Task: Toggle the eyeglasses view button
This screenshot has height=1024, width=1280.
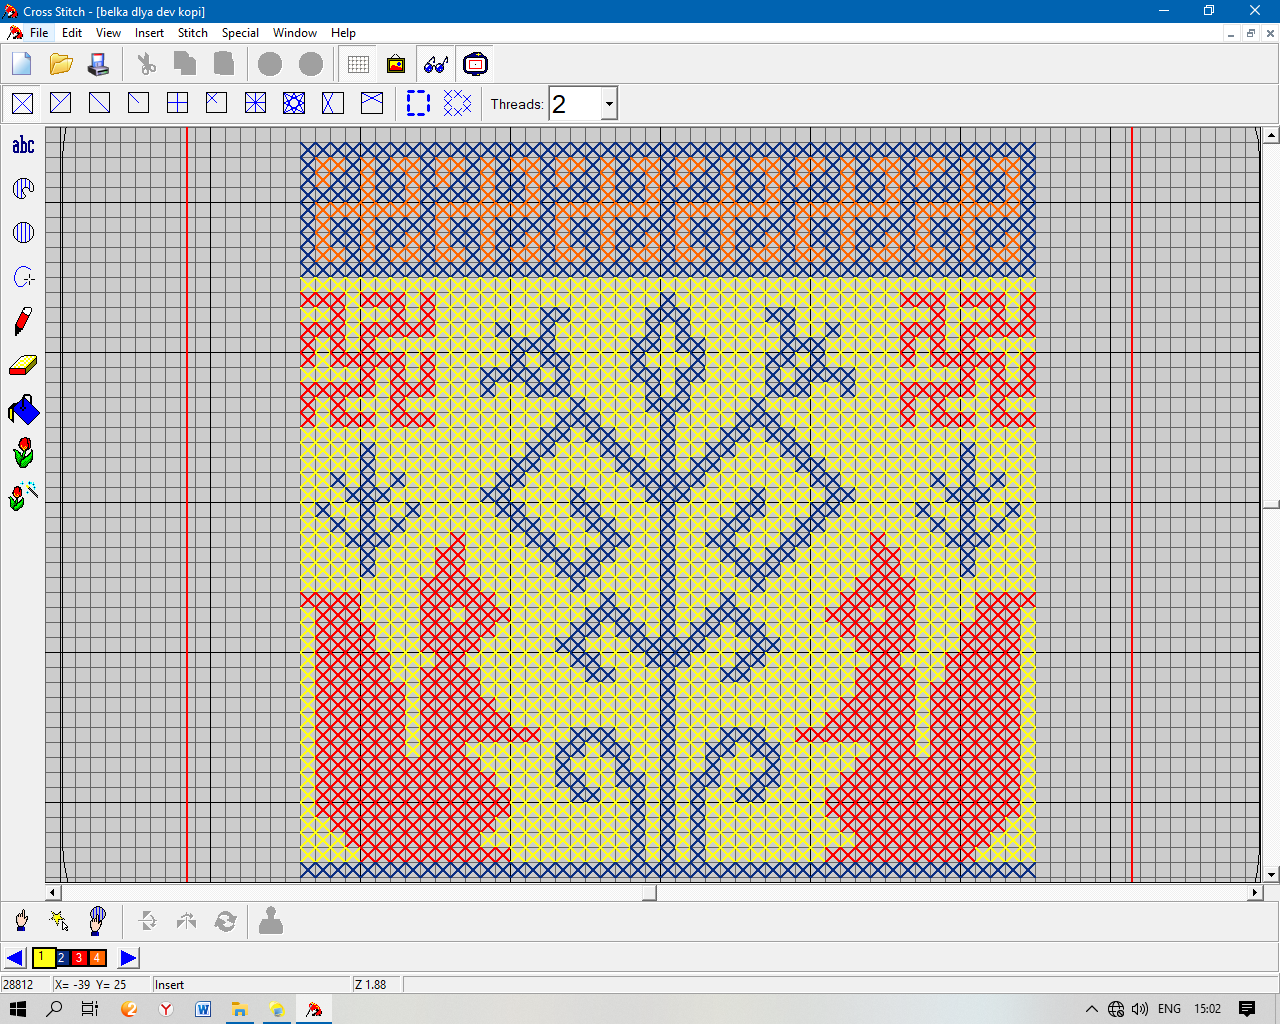Action: tap(436, 65)
